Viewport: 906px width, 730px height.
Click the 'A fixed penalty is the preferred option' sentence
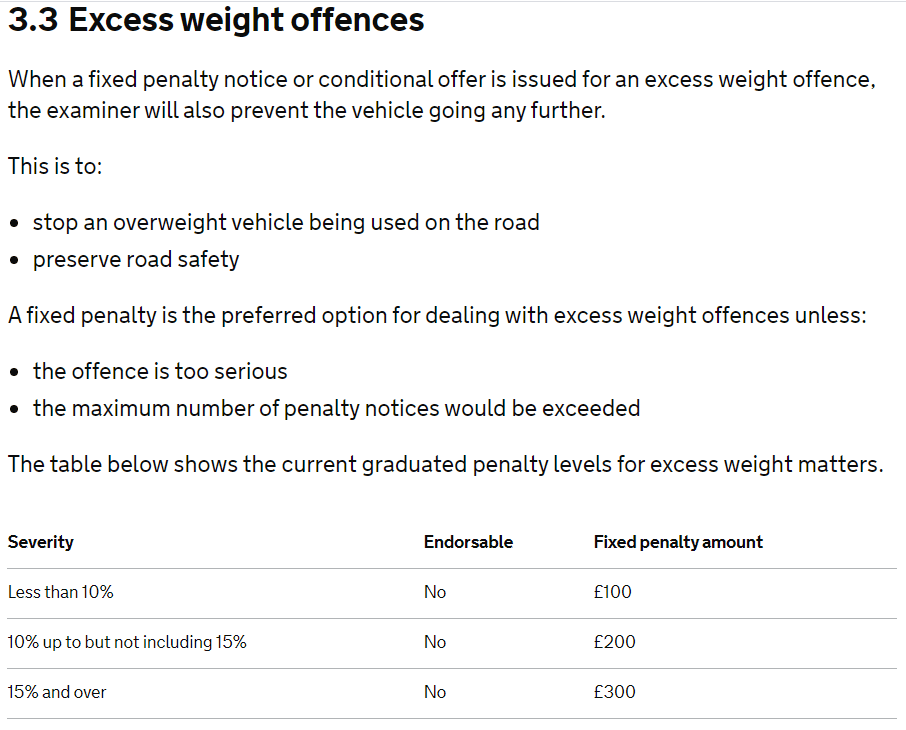pyautogui.click(x=437, y=316)
